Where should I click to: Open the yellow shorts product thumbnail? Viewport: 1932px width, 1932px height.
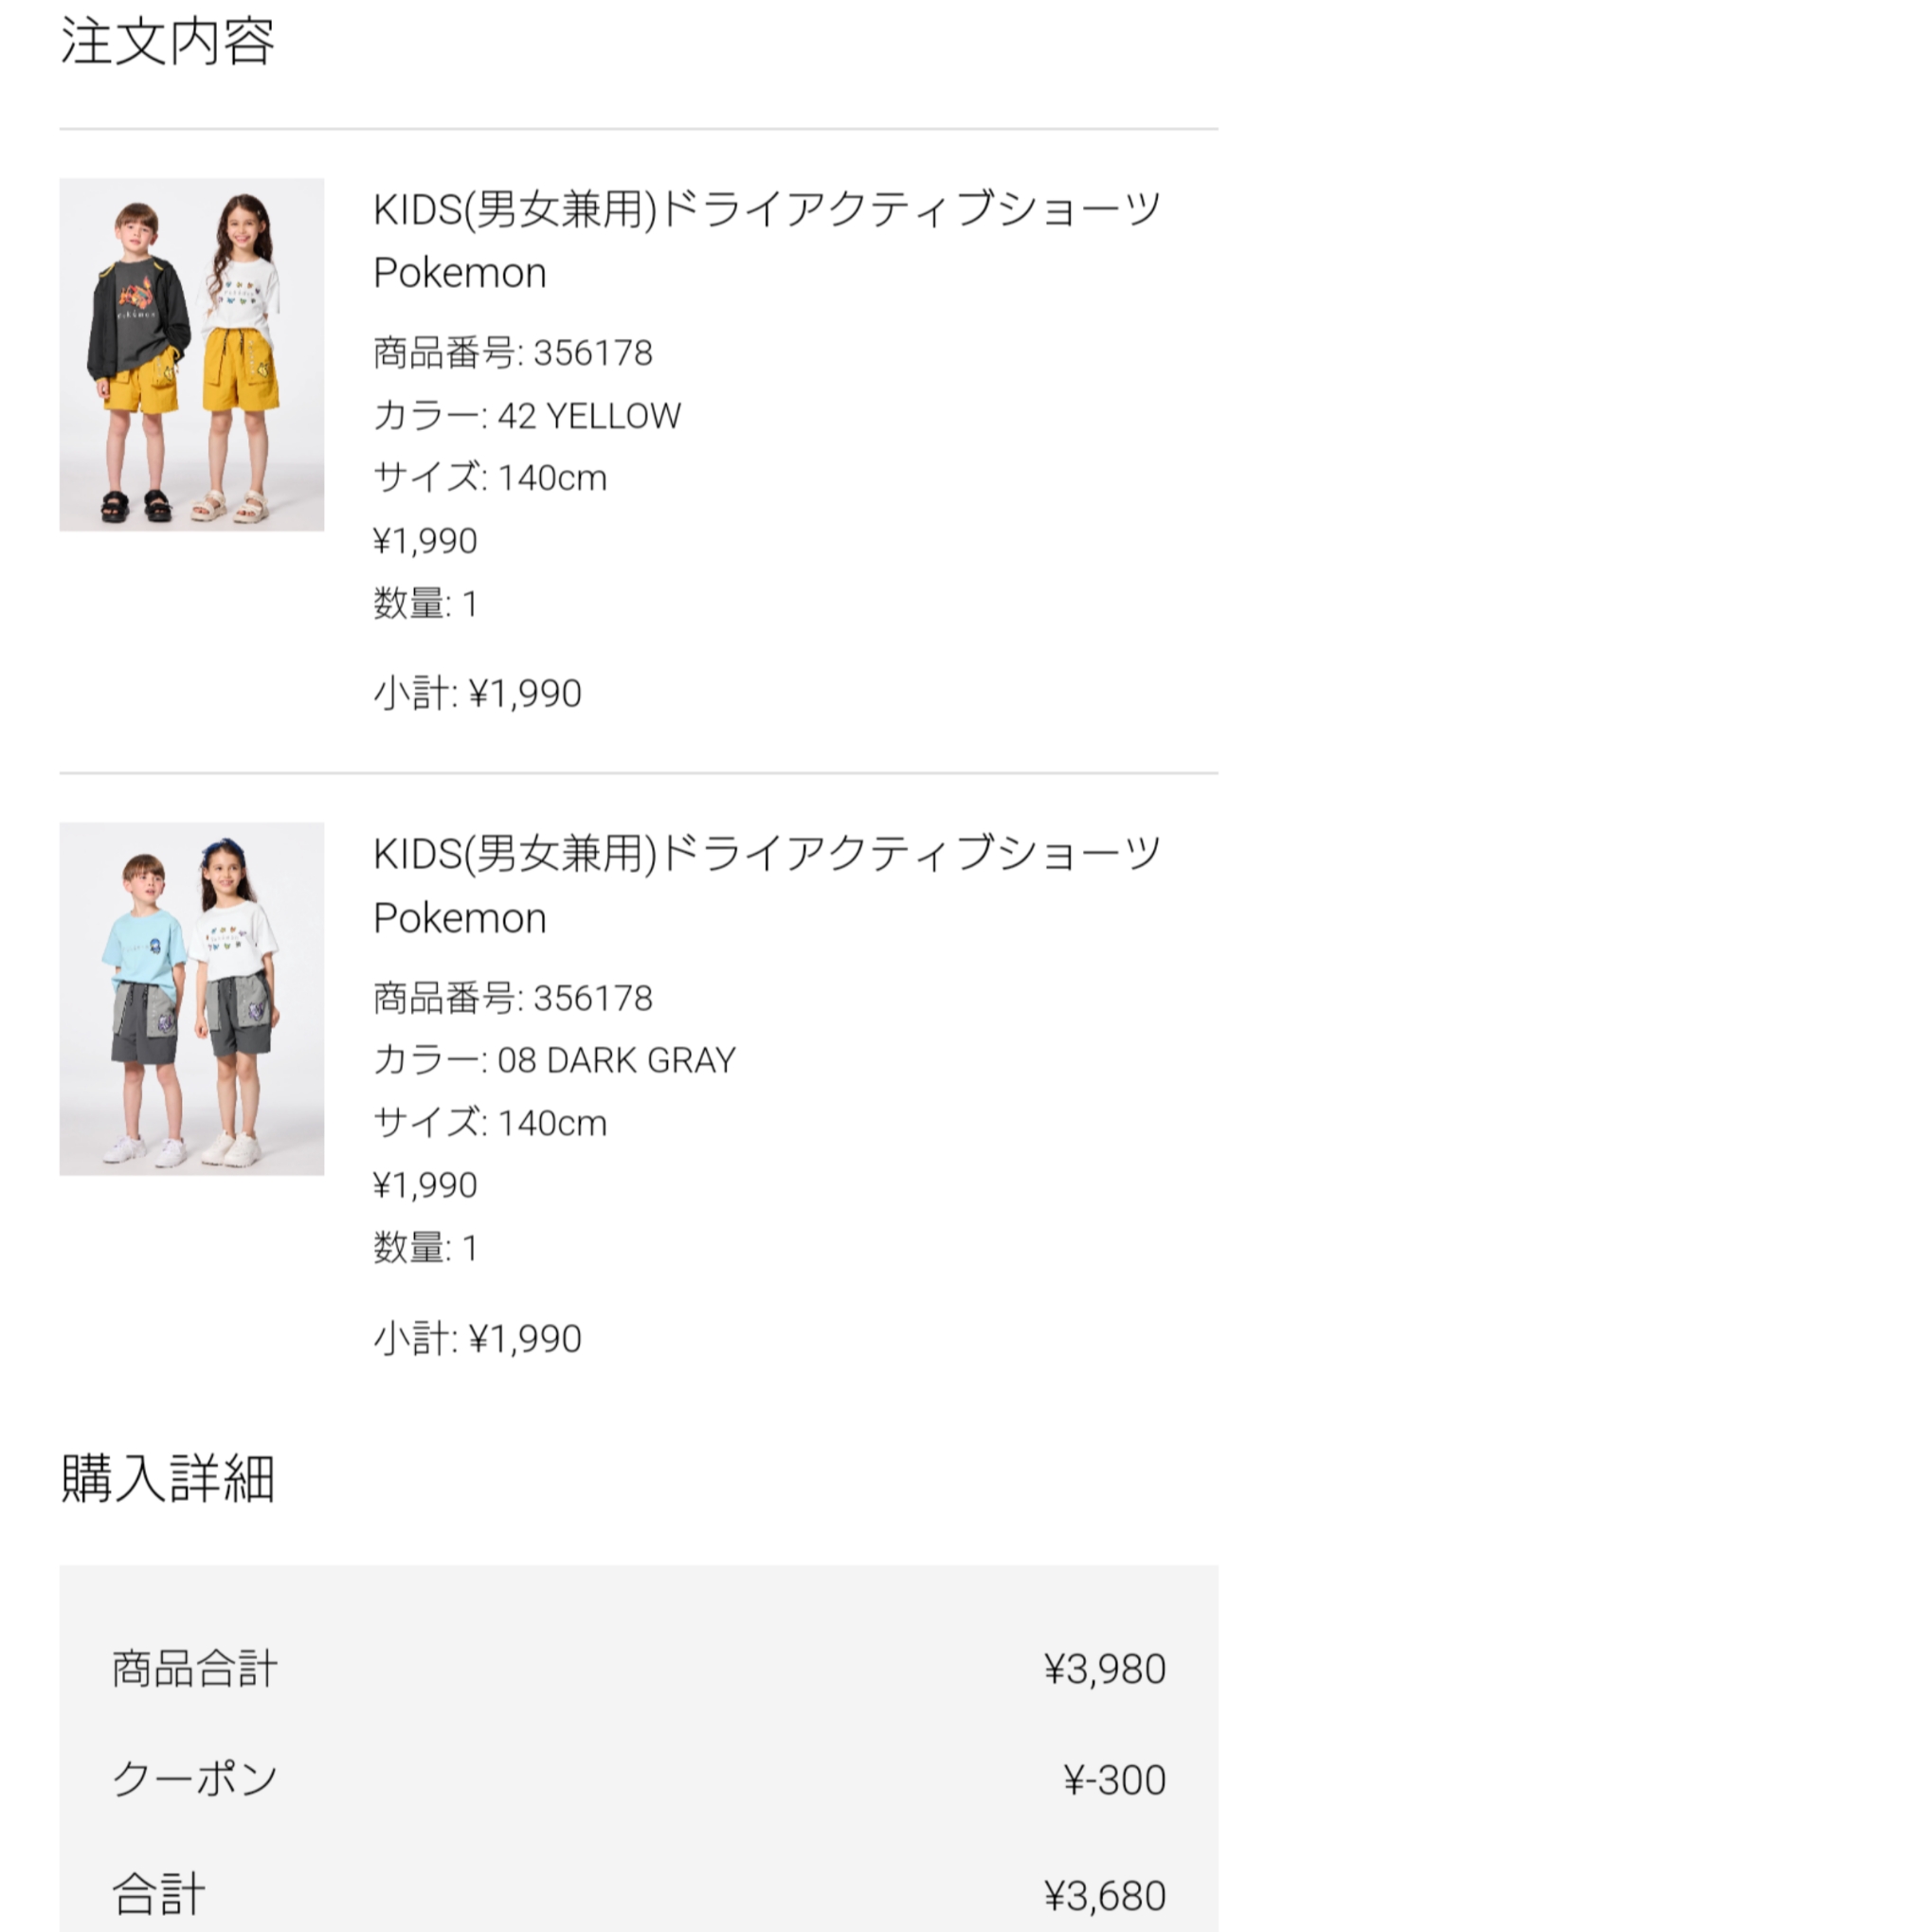pos(191,354)
